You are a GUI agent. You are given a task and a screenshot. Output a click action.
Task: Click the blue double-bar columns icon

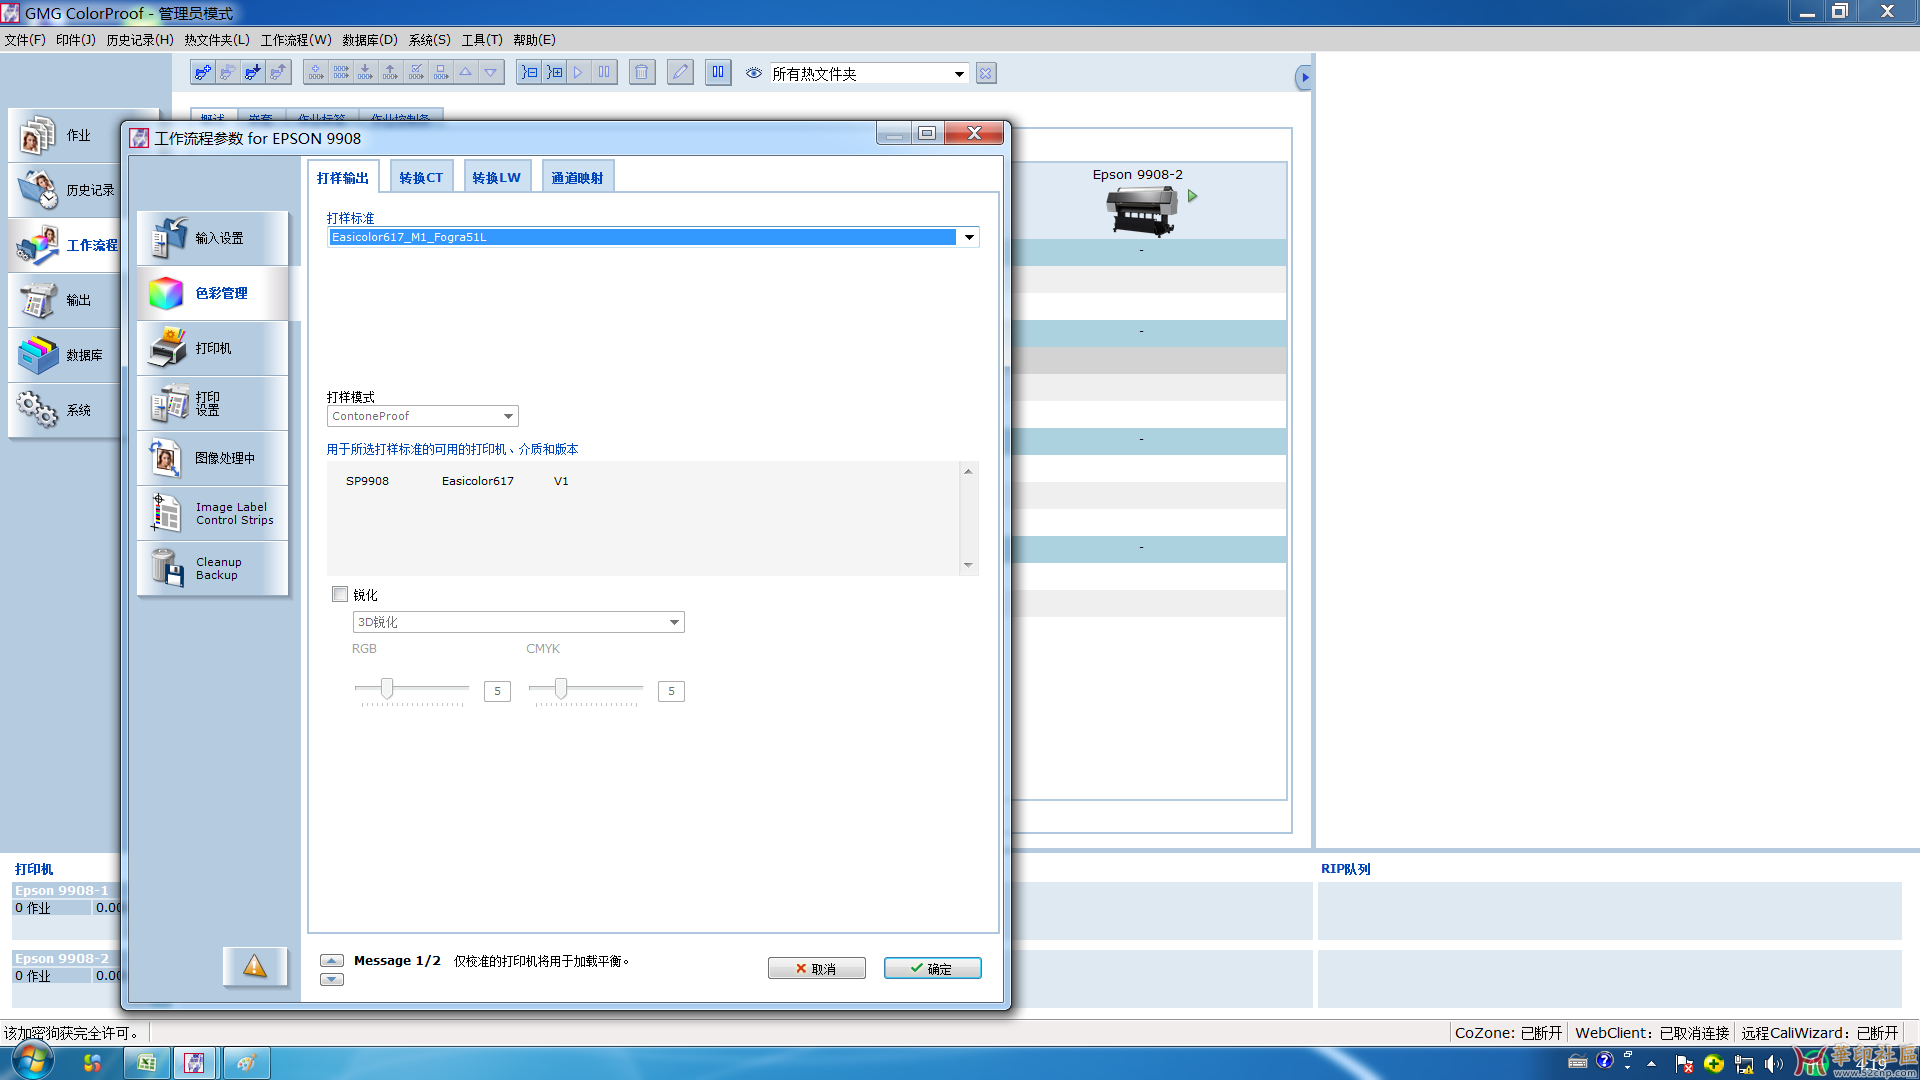718,73
